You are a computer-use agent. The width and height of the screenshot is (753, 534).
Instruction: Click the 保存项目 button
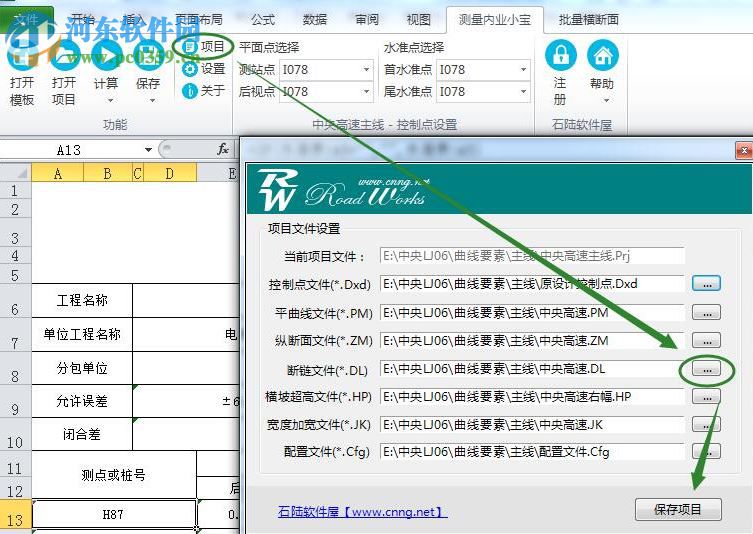pos(678,509)
